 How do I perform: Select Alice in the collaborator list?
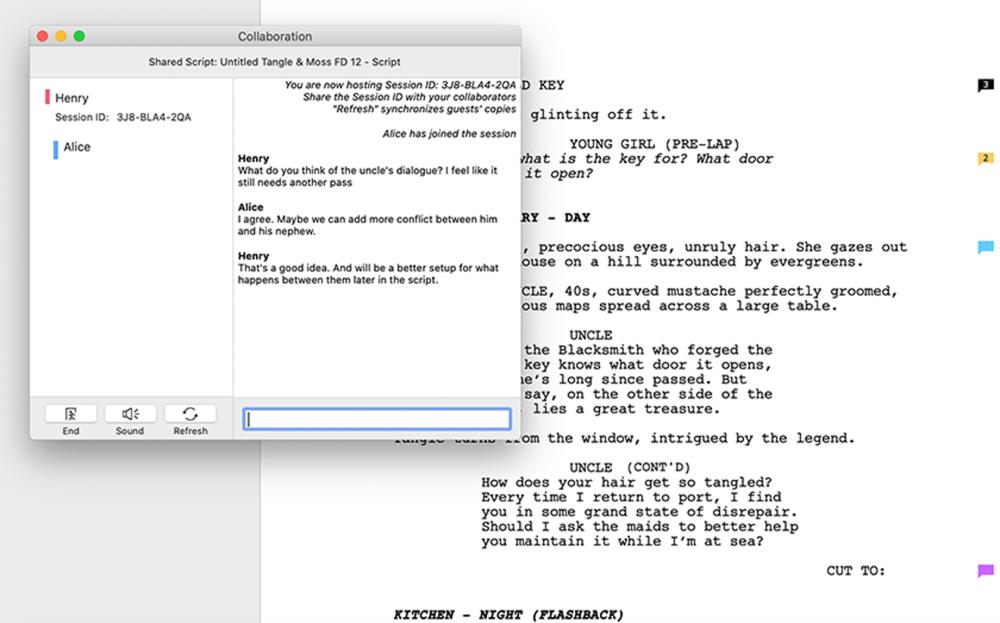coord(77,147)
